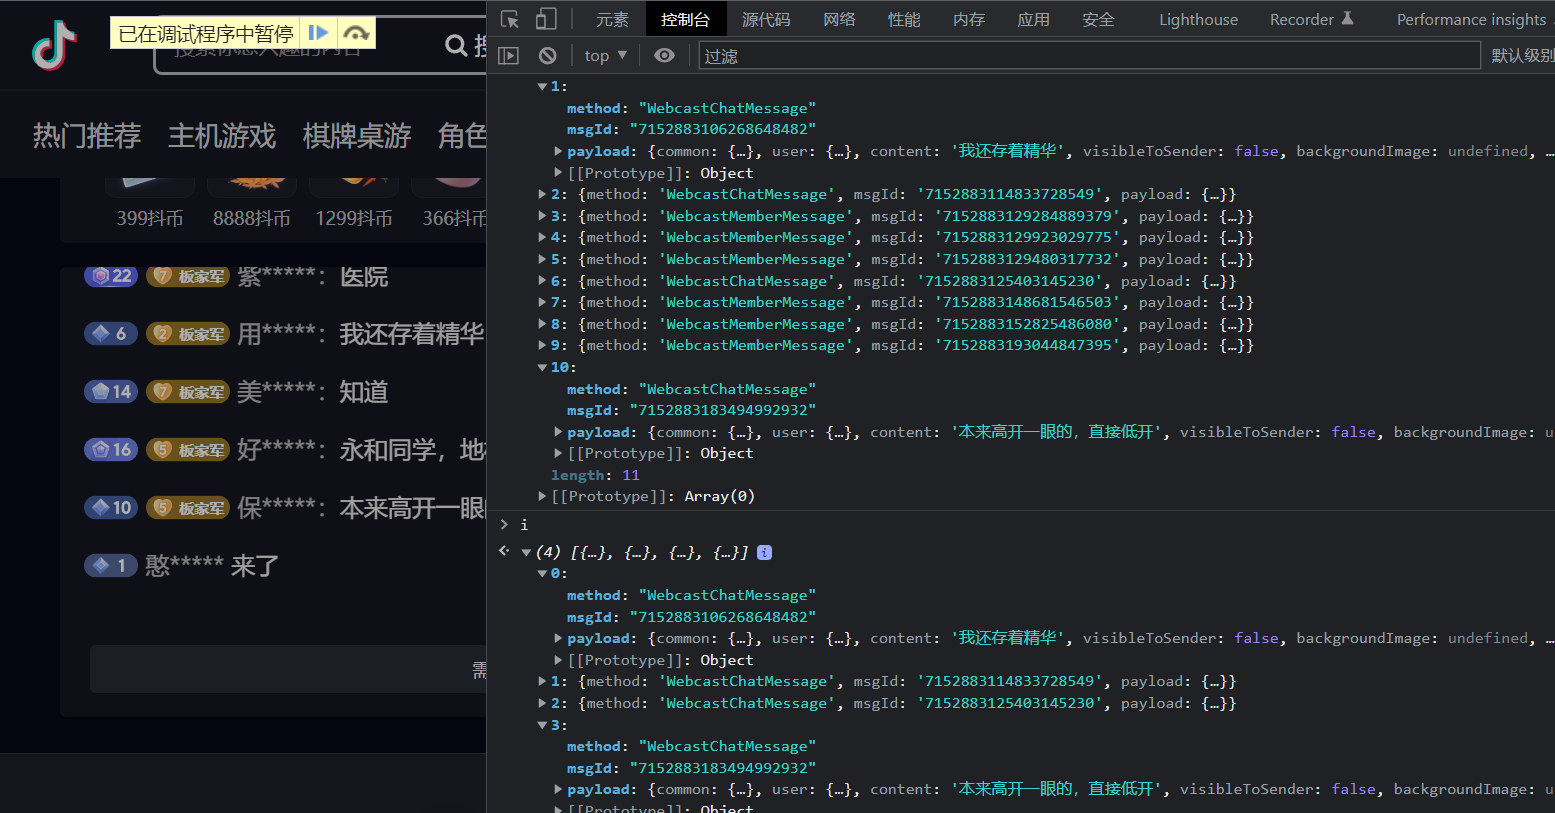Click 板家军 fan badge on 美***** message
The height and width of the screenshot is (813, 1555).
[x=188, y=392]
